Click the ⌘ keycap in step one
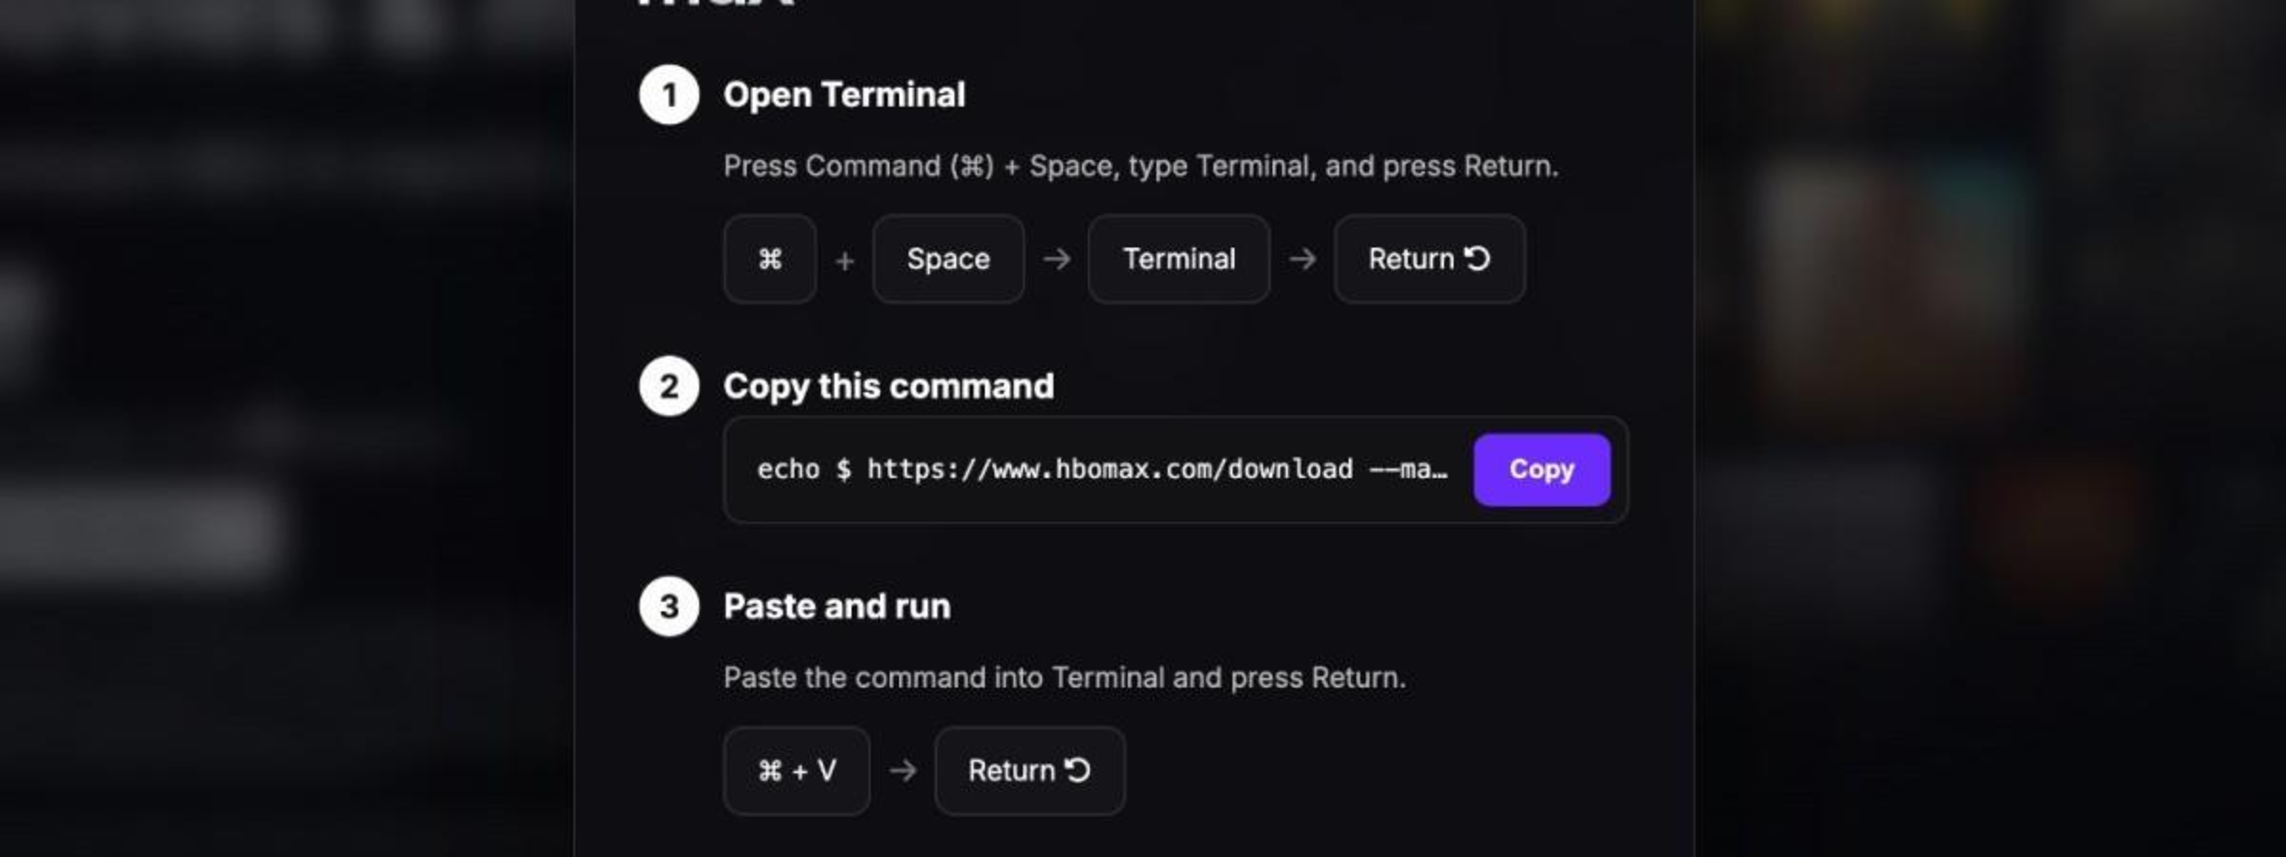The width and height of the screenshot is (2286, 857). click(770, 259)
